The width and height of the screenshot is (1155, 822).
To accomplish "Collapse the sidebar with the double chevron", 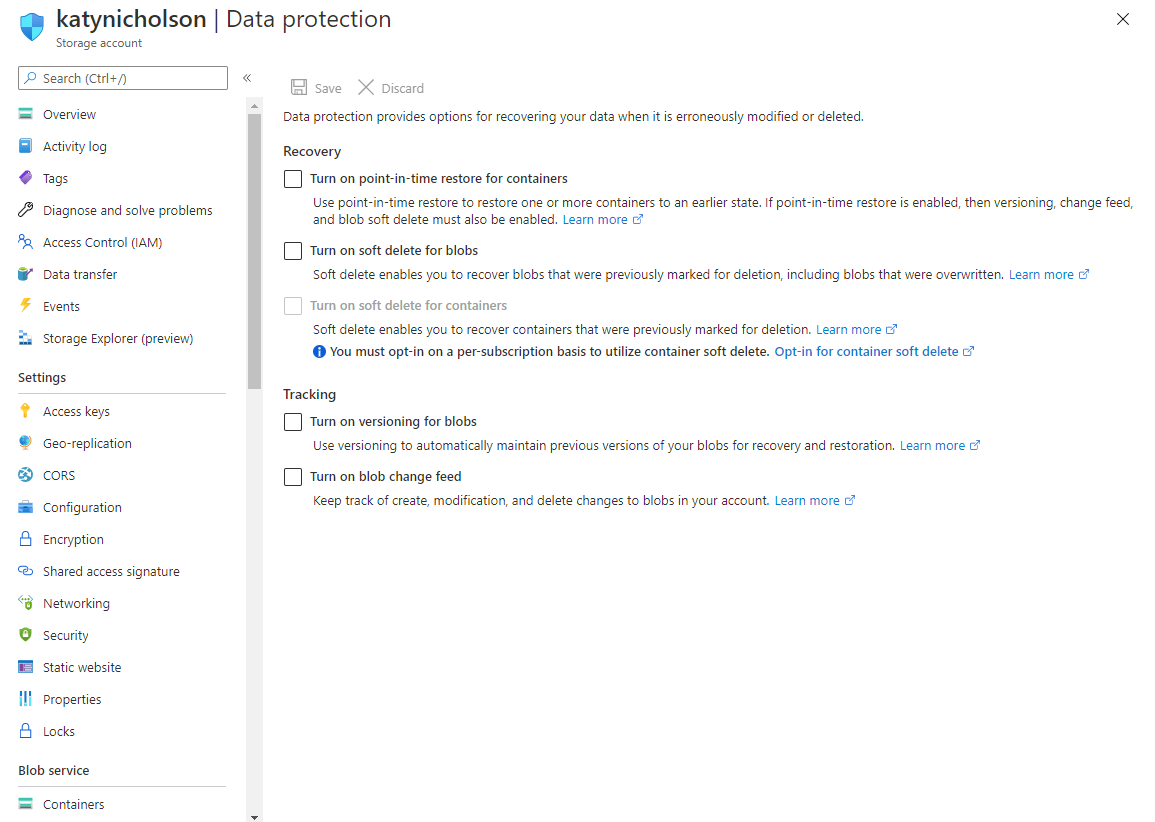I will (x=247, y=78).
